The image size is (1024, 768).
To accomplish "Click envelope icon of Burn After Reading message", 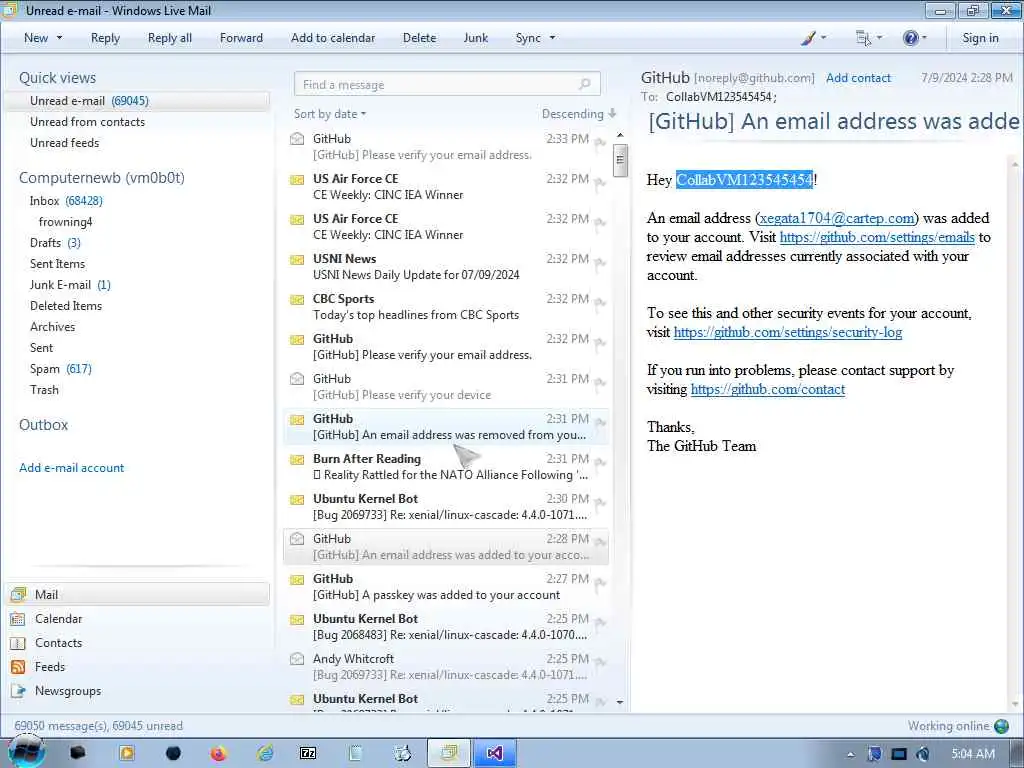I will 297,460.
